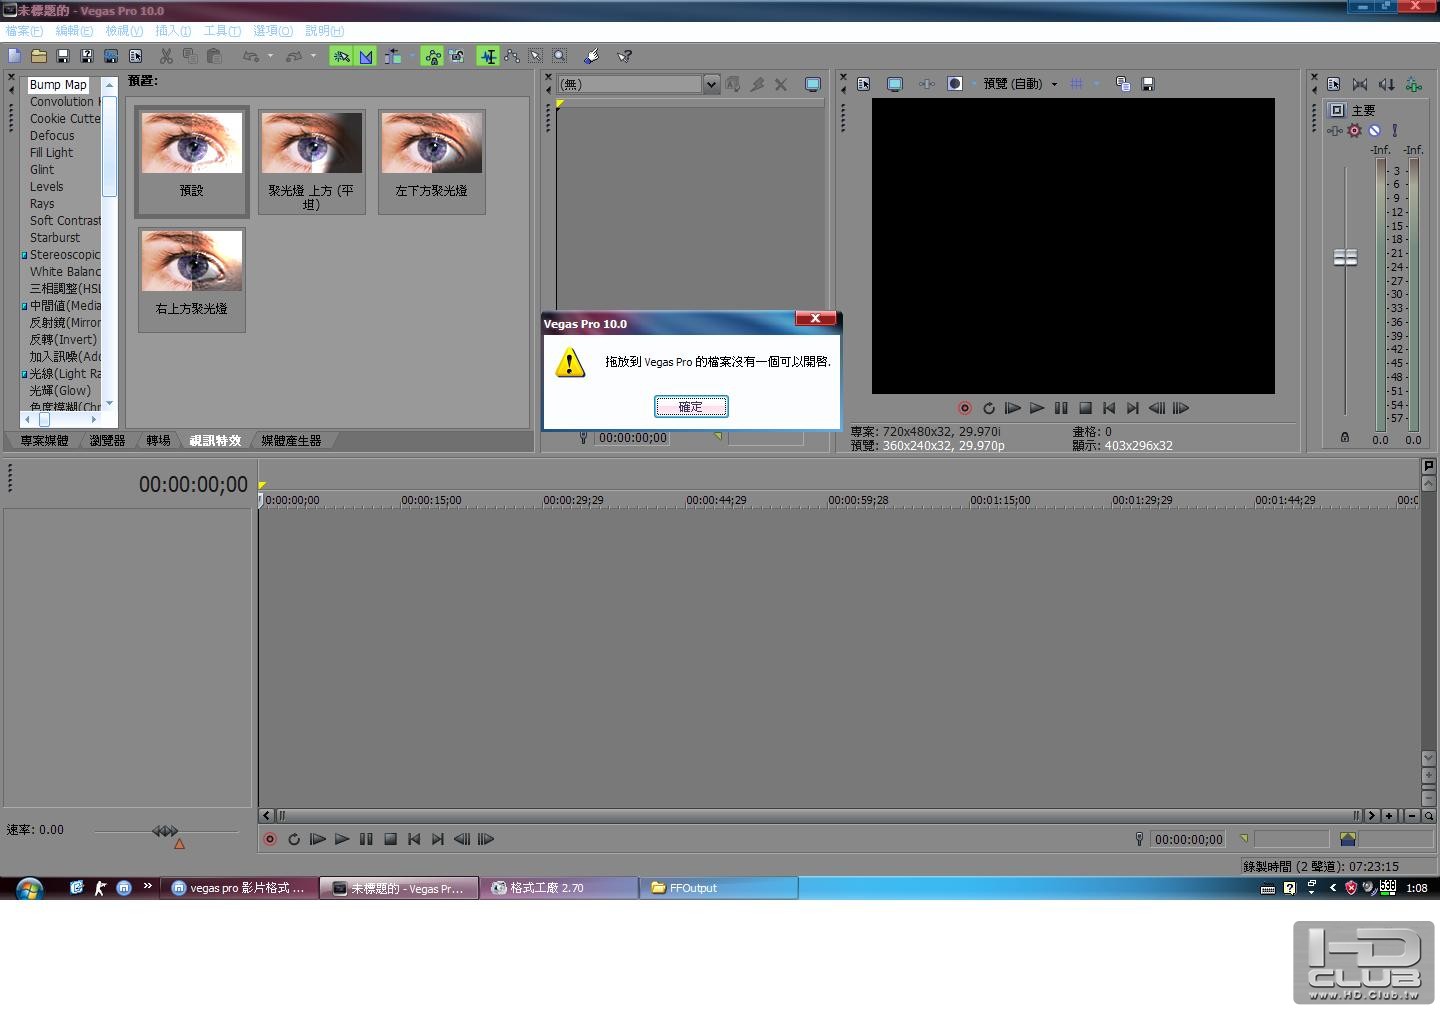Open the Auto Ripple mode dropdown arrow
The image size is (1440, 1010).
(x=411, y=56)
